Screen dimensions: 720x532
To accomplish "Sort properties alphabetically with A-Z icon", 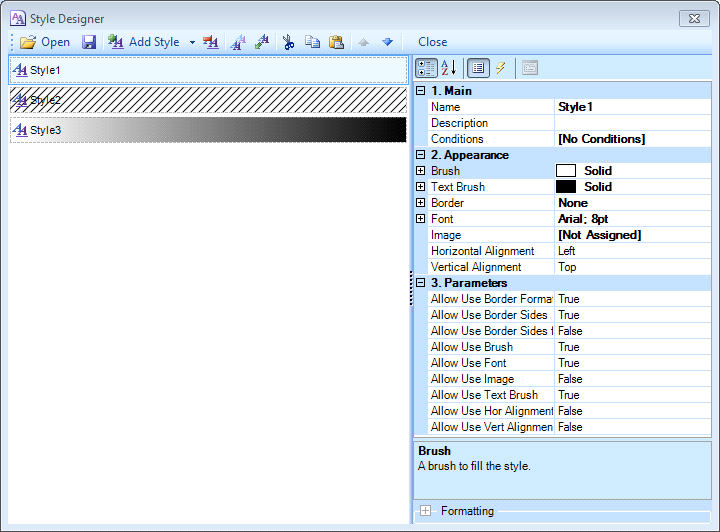I will (448, 68).
